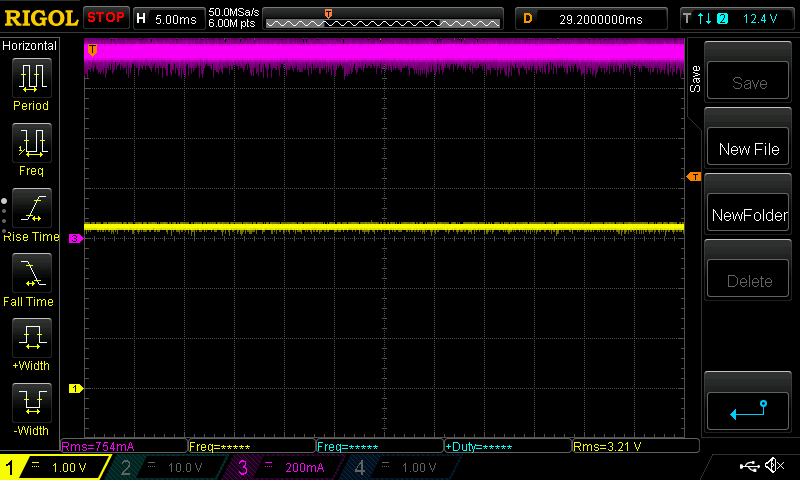Select the Rise Time measurement icon
Image resolution: width=800 pixels, height=480 pixels.
coord(31,208)
